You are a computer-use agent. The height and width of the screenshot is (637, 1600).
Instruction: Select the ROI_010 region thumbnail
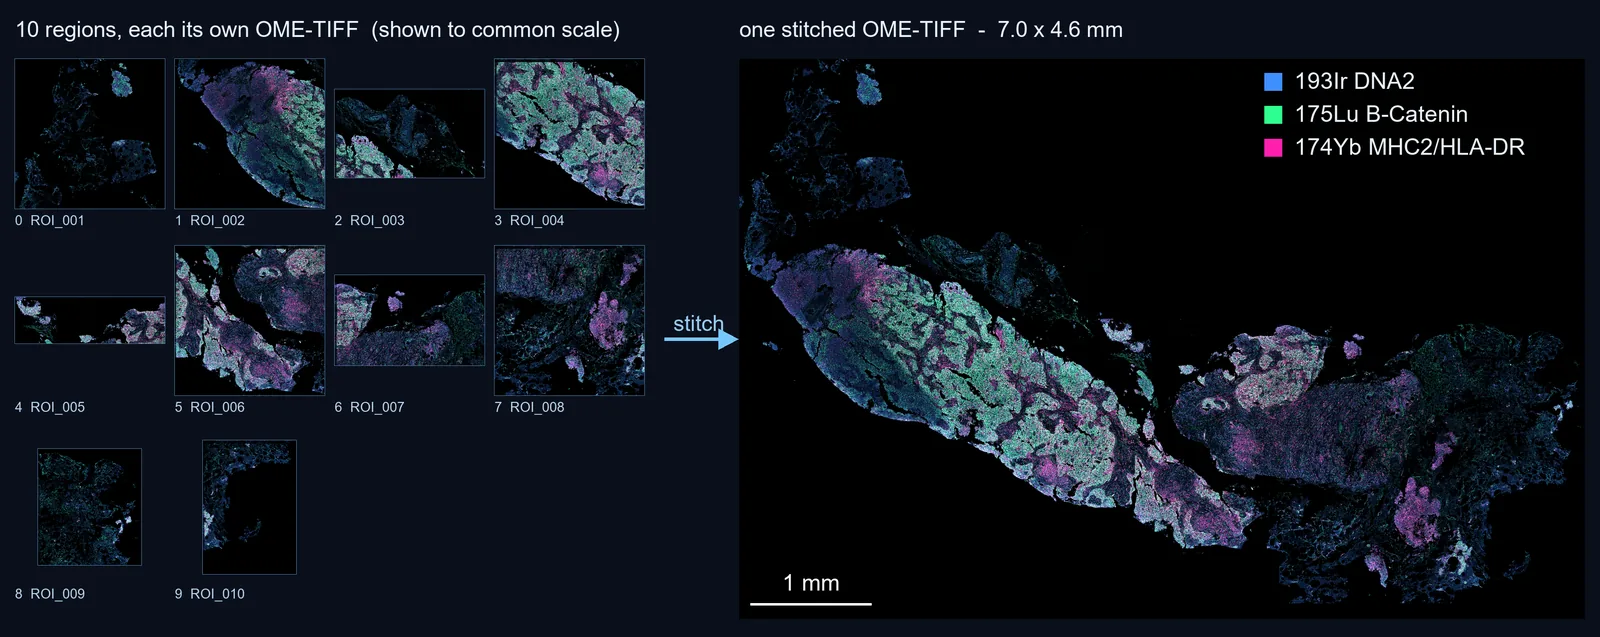(x=250, y=507)
